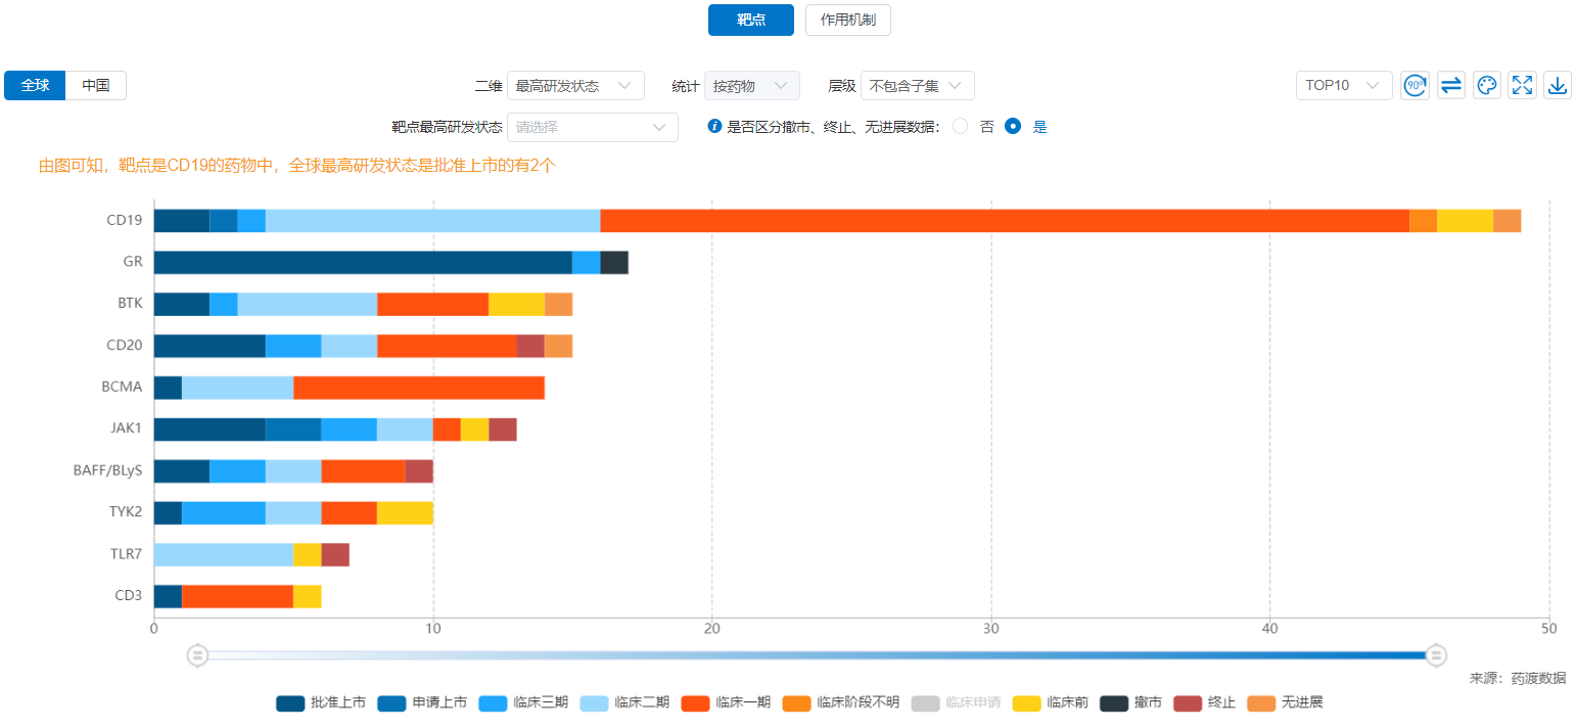The height and width of the screenshot is (724, 1576).
Task: Click the CD19 临床一期 bar segment
Action: tap(1004, 221)
